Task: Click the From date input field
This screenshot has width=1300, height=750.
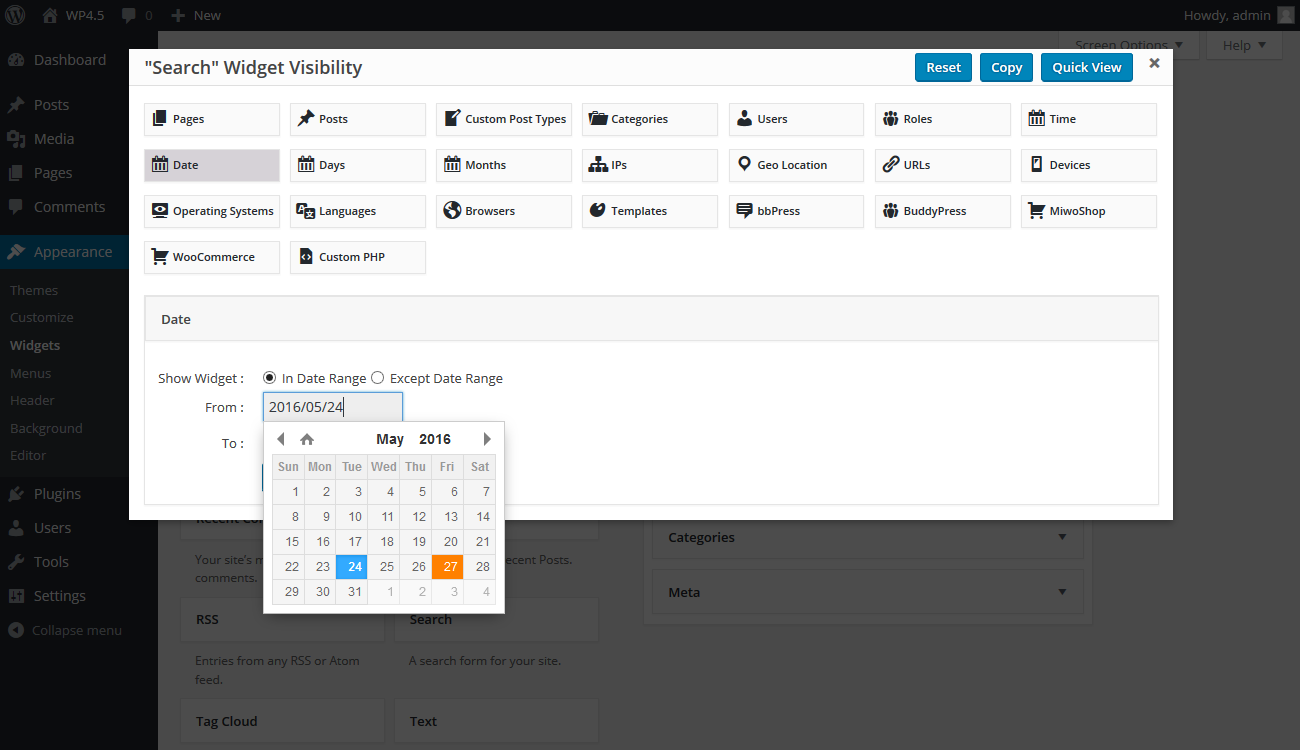Action: click(x=333, y=407)
